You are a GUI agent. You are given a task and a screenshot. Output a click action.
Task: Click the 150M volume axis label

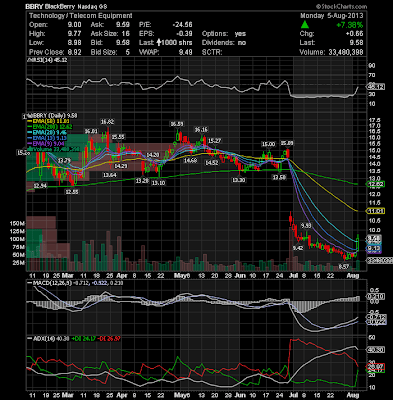pyautogui.click(x=17, y=223)
